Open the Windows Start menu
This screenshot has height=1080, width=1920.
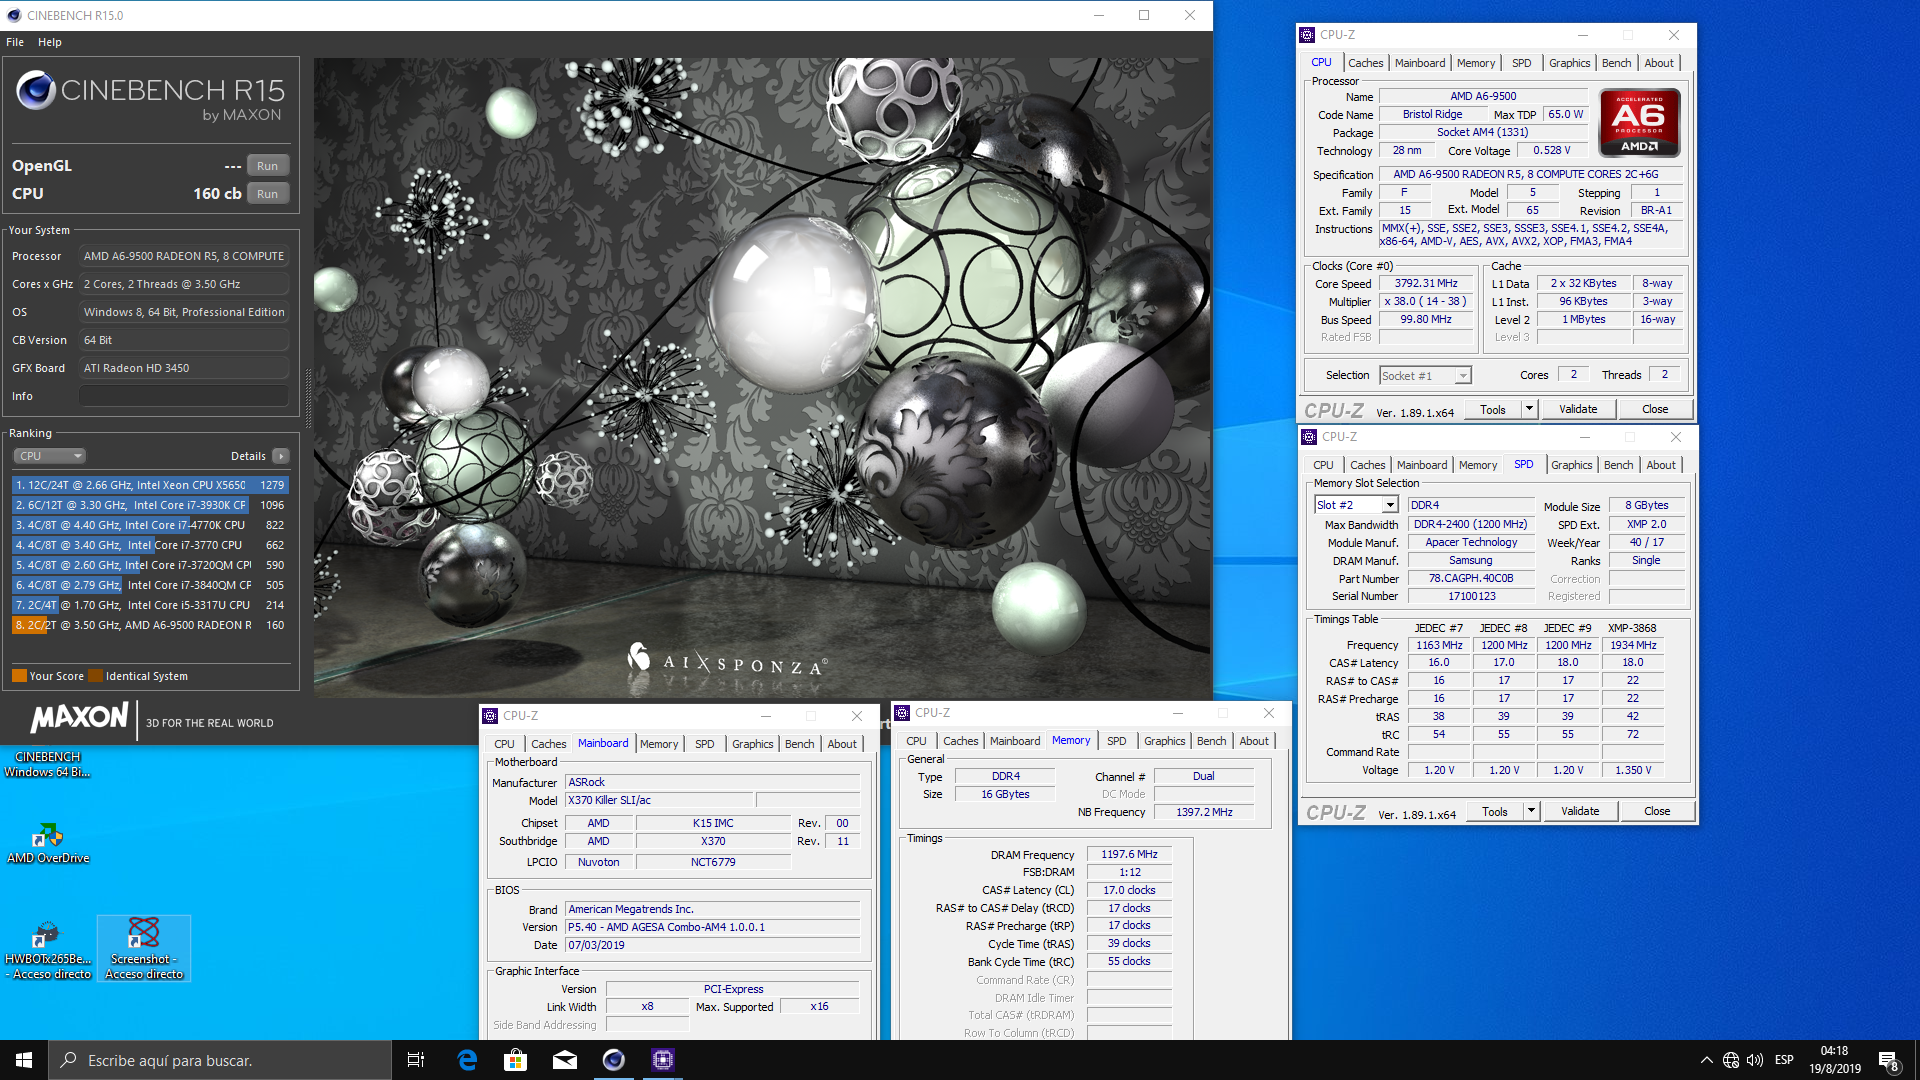(x=24, y=1060)
